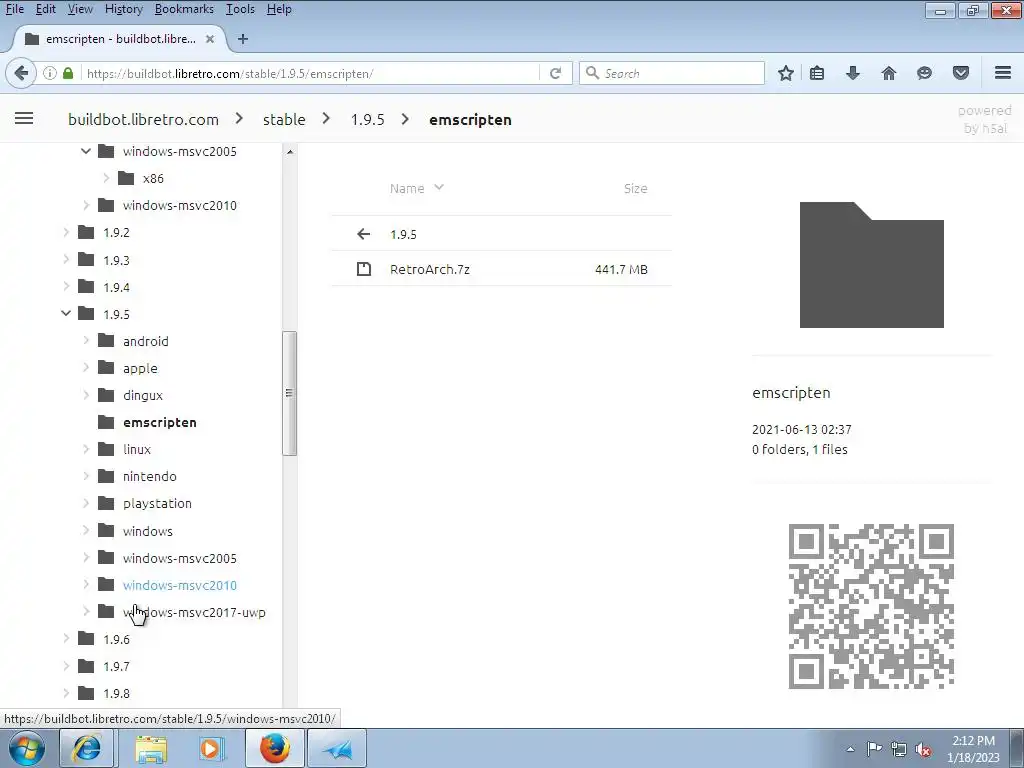
Task: Show site information icon in address bar
Action: pyautogui.click(x=50, y=73)
